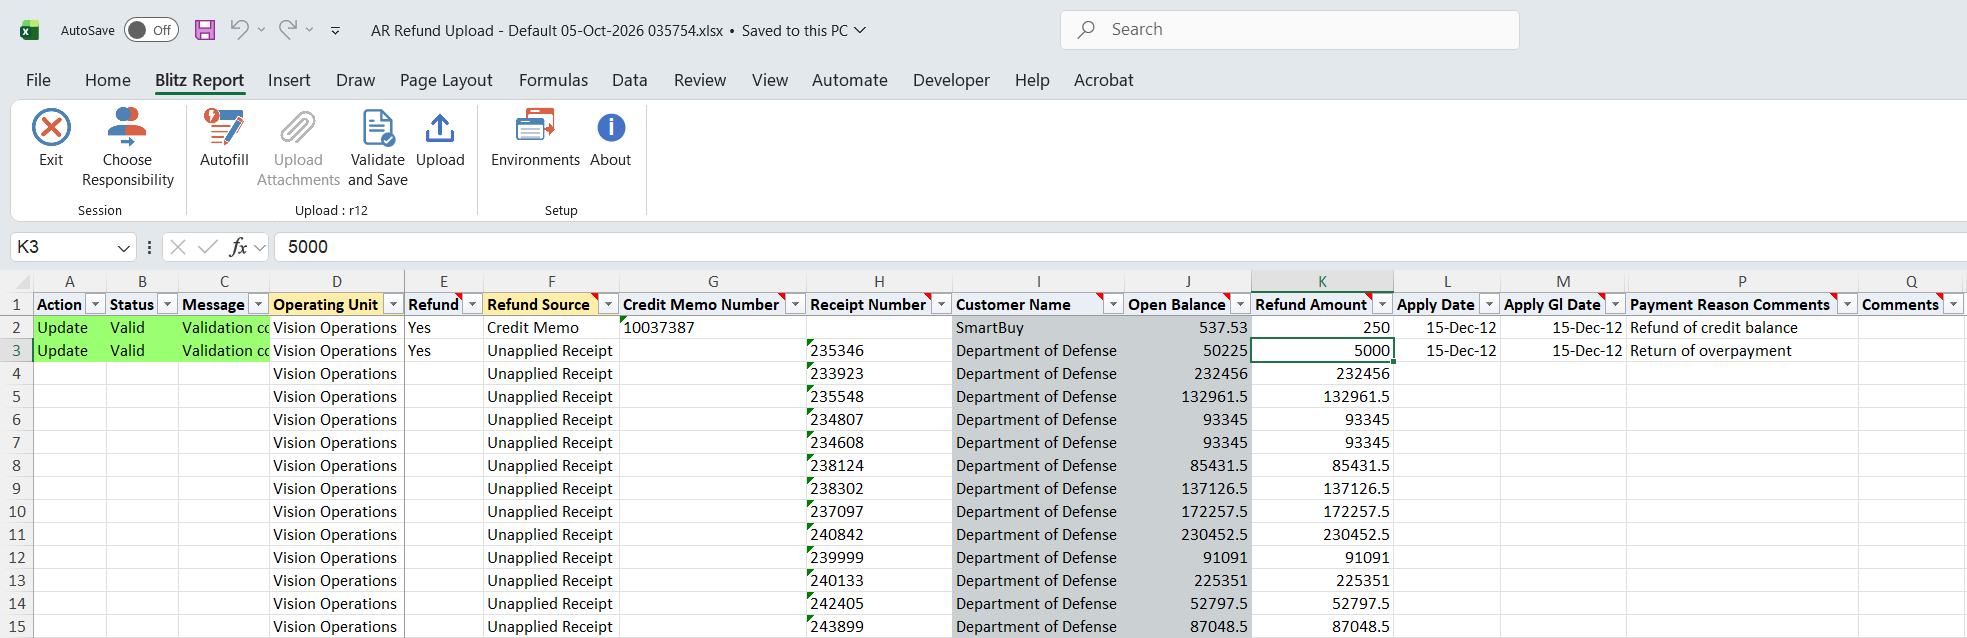The image size is (1967, 638).
Task: Open Choose Responsibility
Action: [x=127, y=148]
